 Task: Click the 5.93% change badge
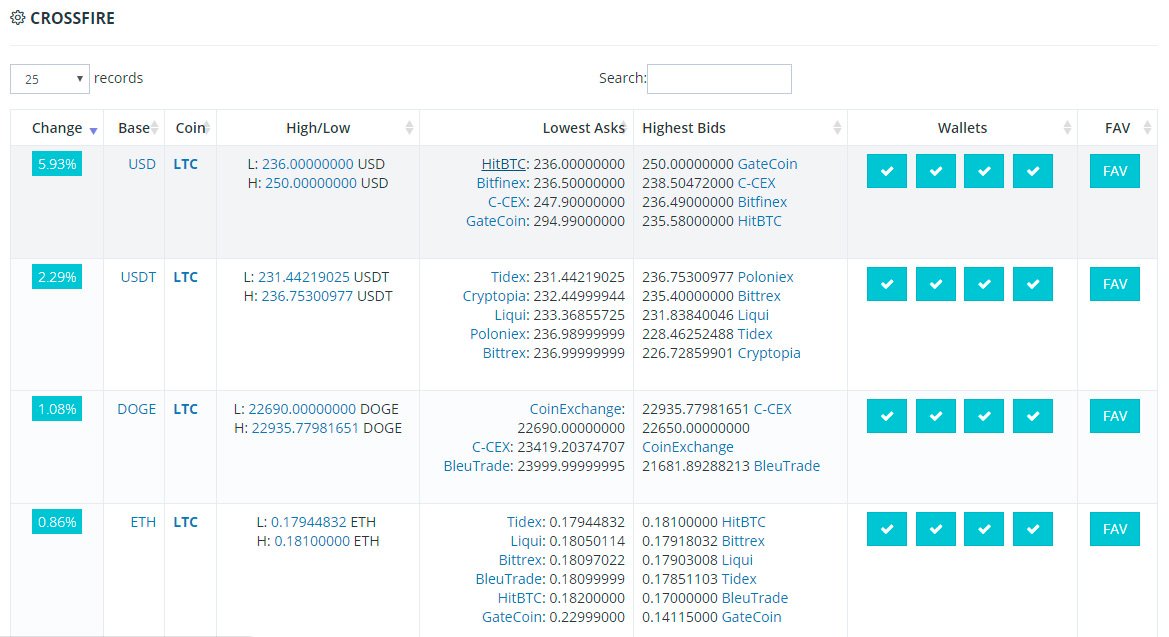coord(57,164)
